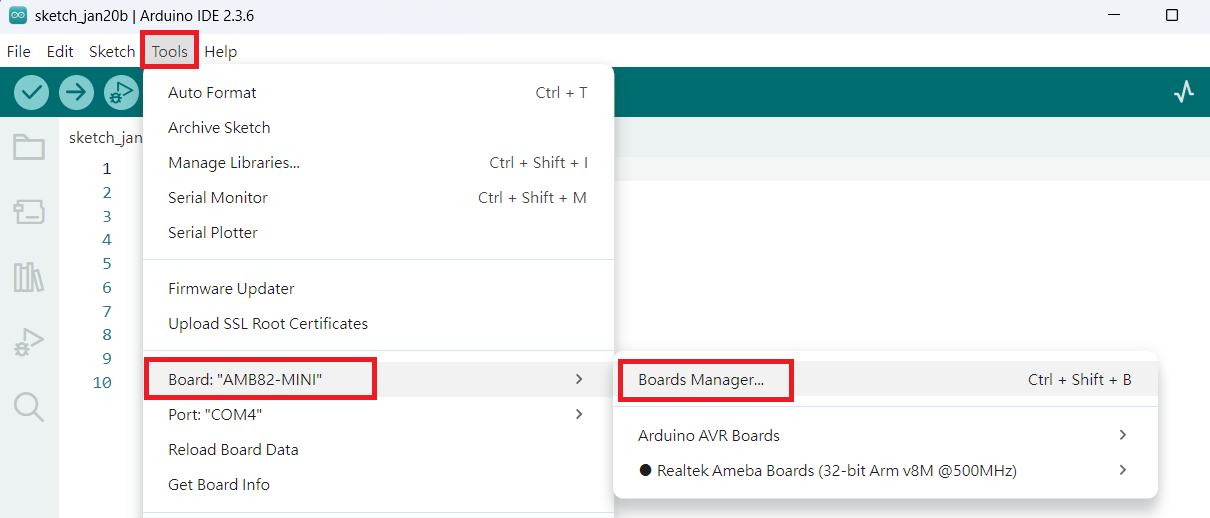
Task: Open Serial Plotter waveform icon at top right
Action: point(1184,93)
